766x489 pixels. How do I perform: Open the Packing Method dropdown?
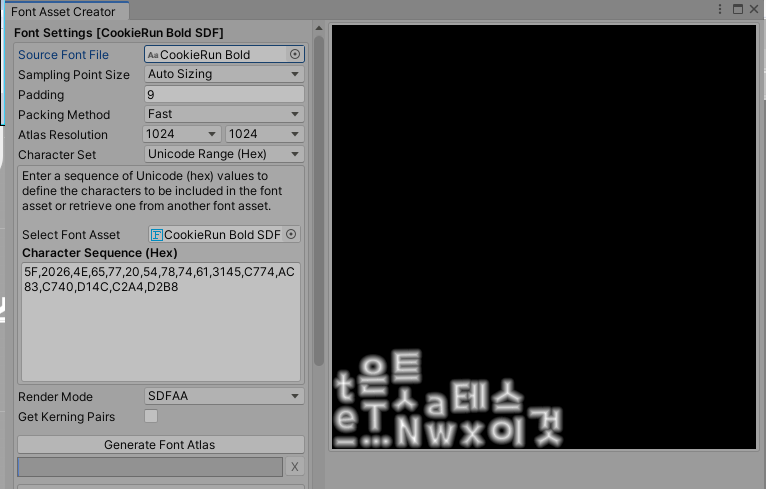click(x=224, y=114)
